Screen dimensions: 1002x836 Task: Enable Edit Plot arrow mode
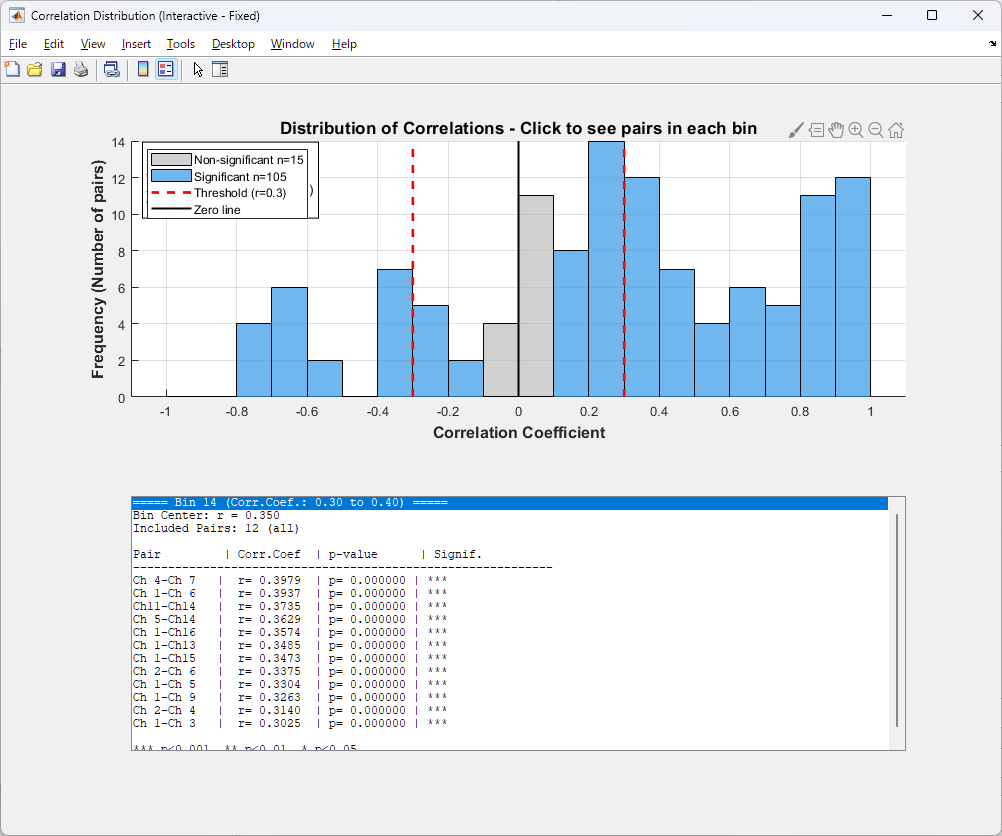point(198,69)
